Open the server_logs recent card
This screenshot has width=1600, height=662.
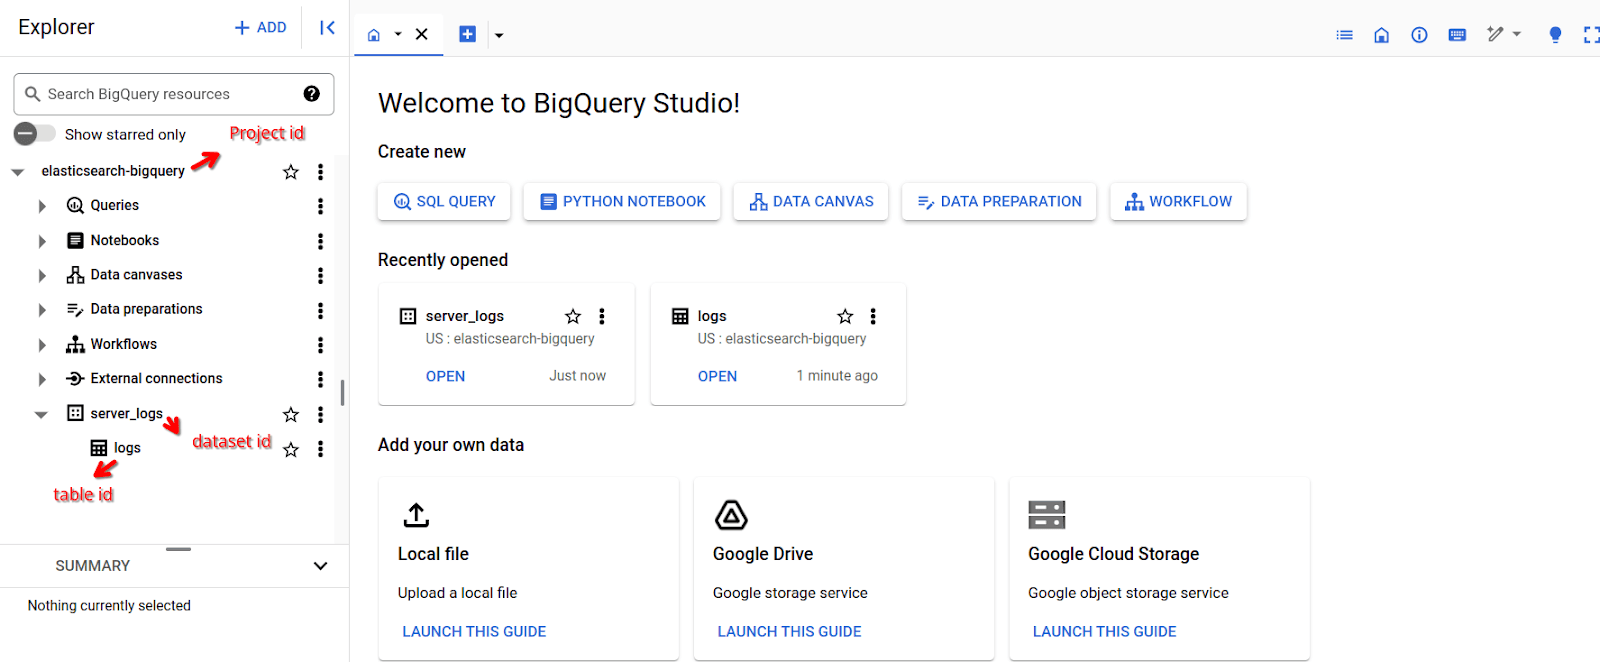coord(445,376)
